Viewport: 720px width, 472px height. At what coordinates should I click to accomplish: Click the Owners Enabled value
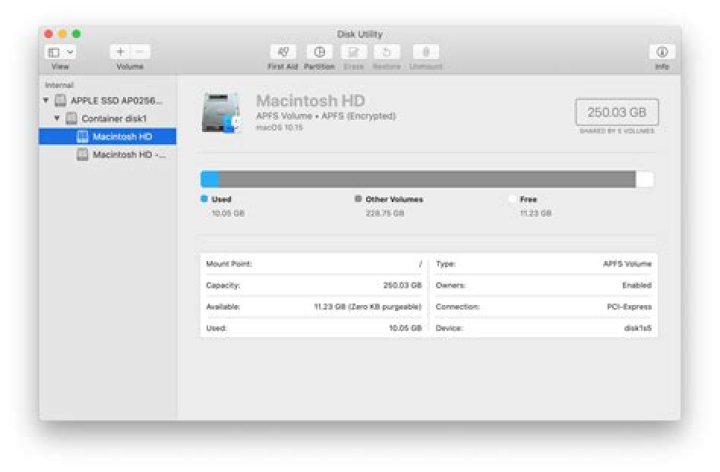click(x=637, y=286)
